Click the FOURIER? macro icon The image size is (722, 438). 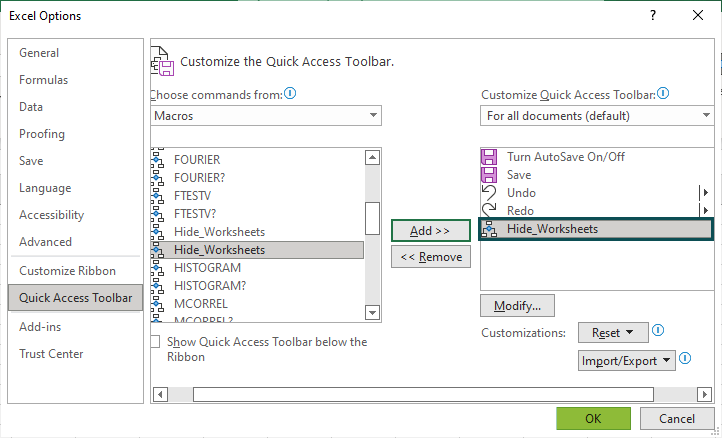pos(157,177)
